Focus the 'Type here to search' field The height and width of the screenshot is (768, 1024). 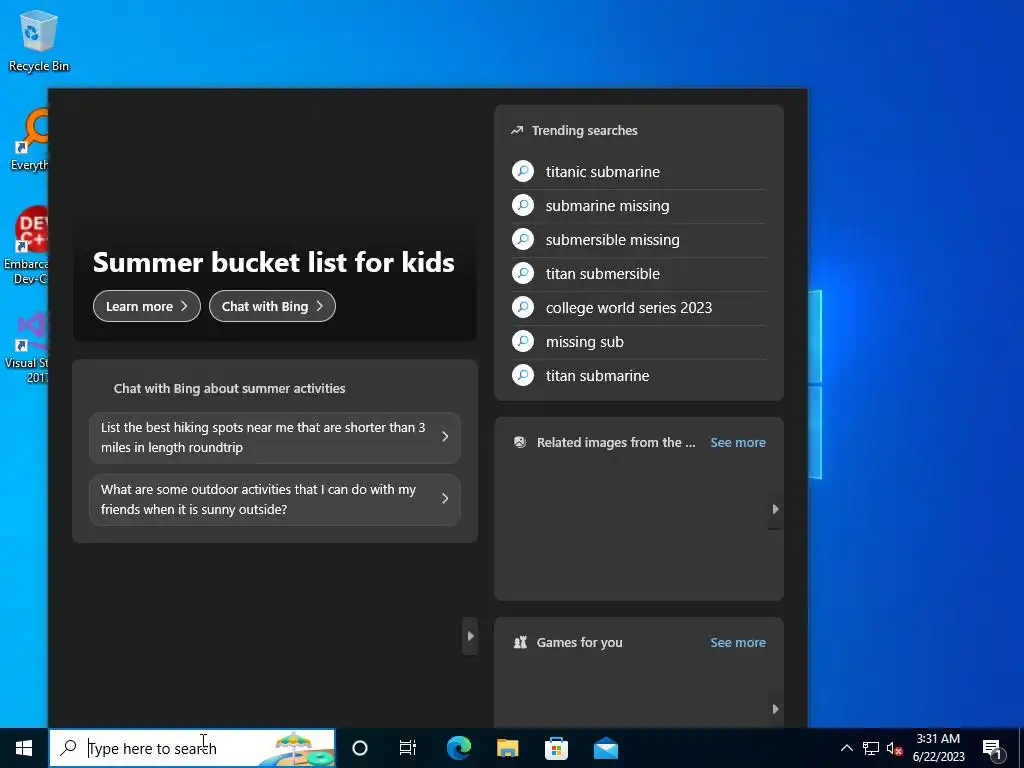click(192, 748)
